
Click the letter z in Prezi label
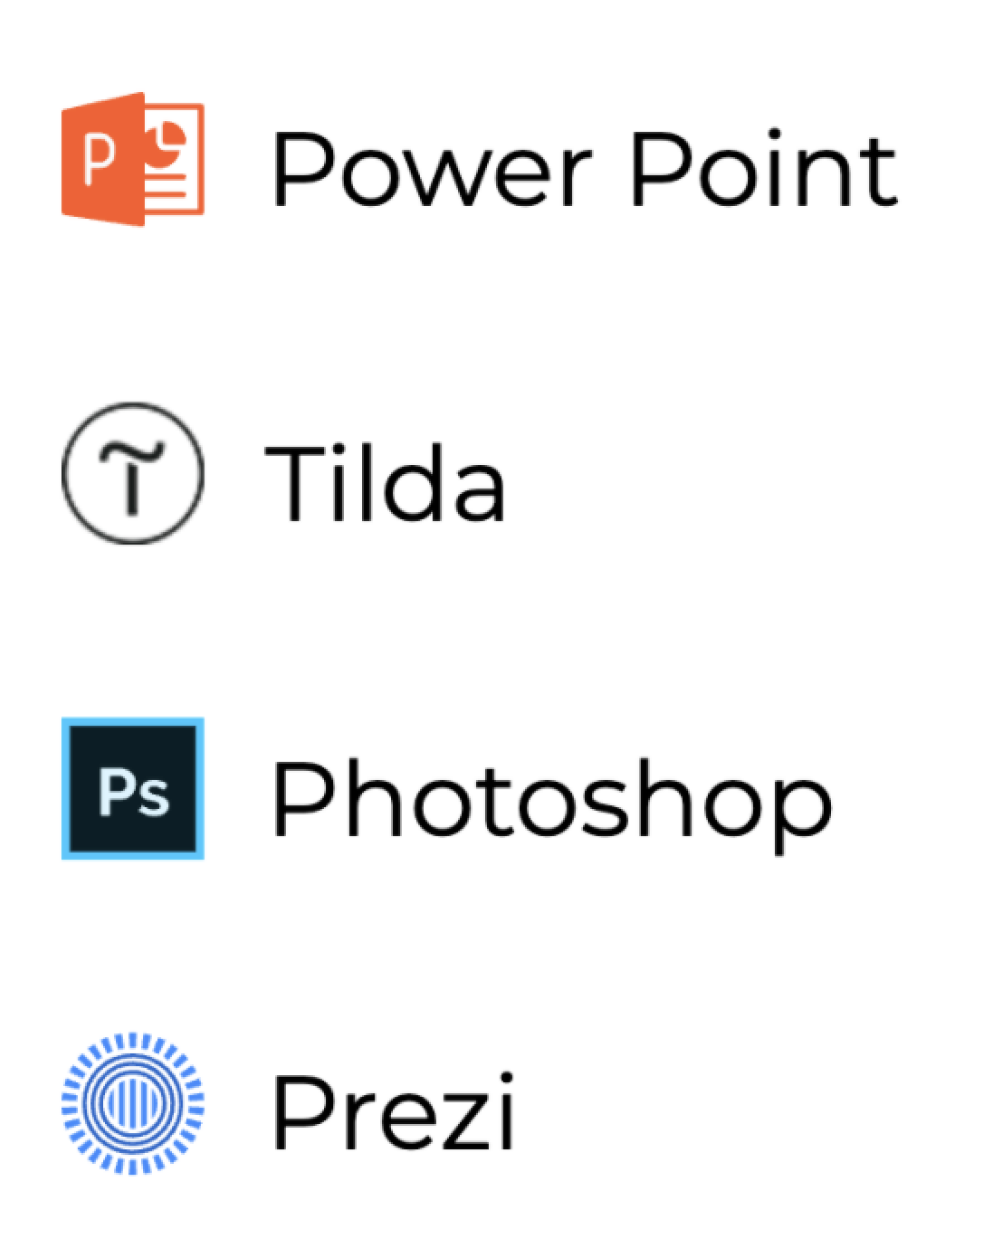pyautogui.click(x=454, y=1122)
